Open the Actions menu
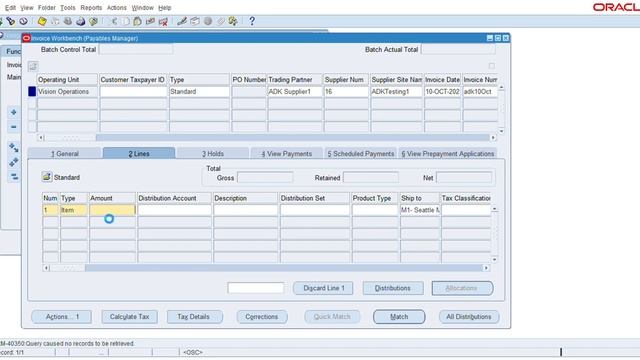 (117, 8)
